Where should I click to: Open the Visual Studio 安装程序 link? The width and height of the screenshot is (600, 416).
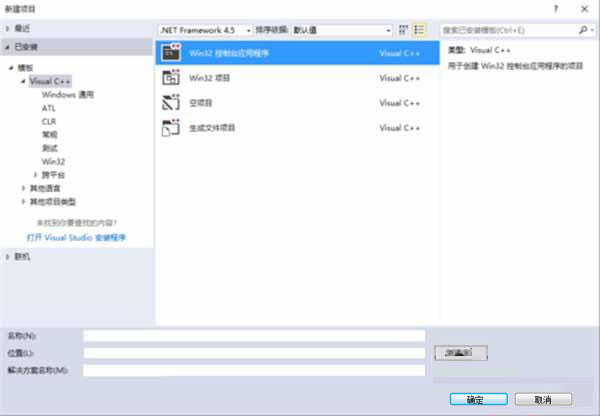tap(76, 238)
